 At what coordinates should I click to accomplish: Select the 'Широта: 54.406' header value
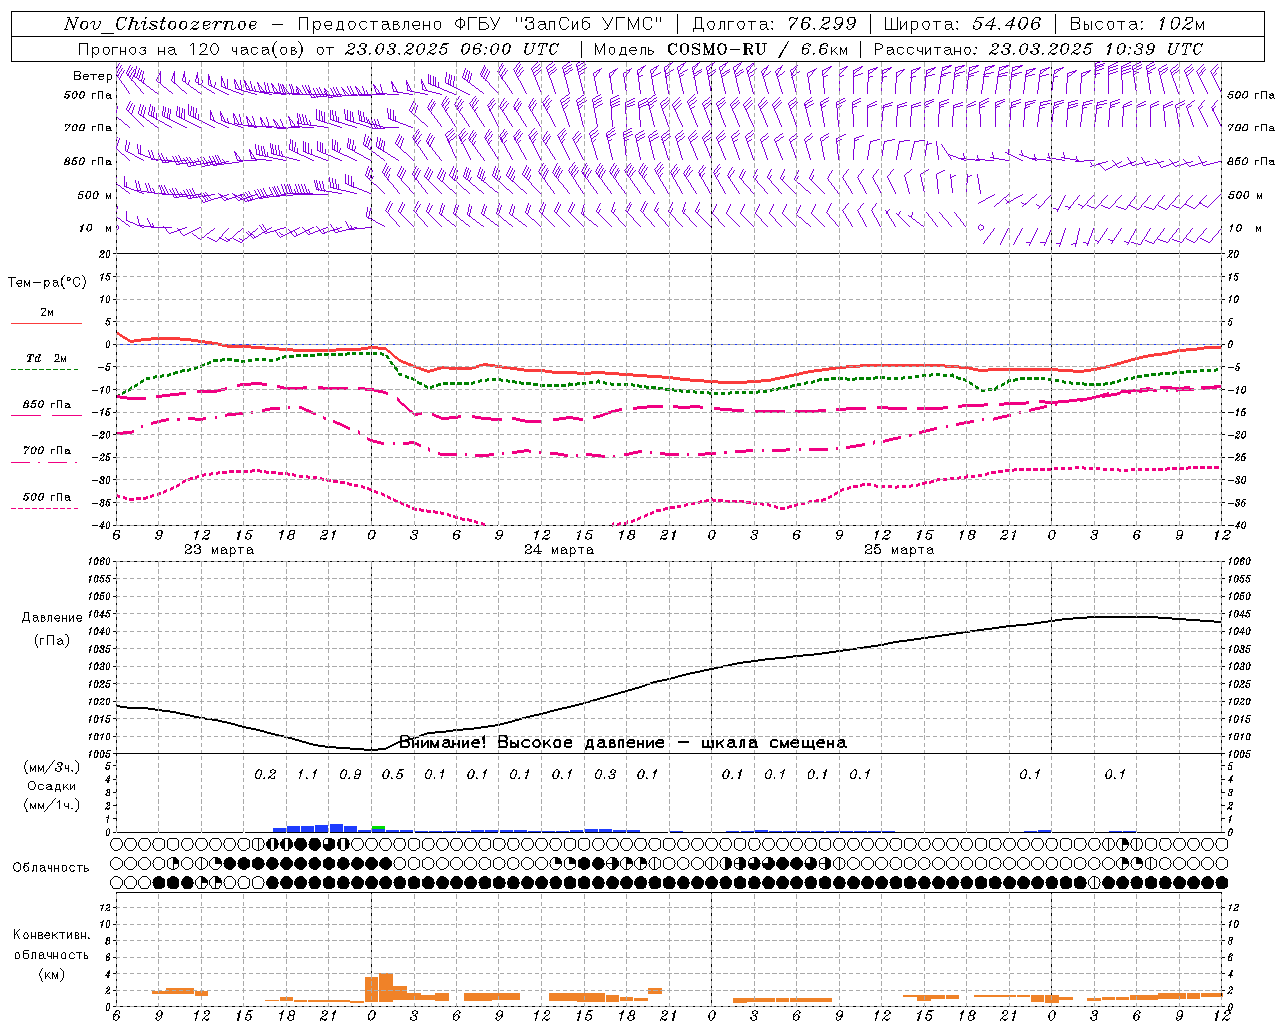(962, 24)
